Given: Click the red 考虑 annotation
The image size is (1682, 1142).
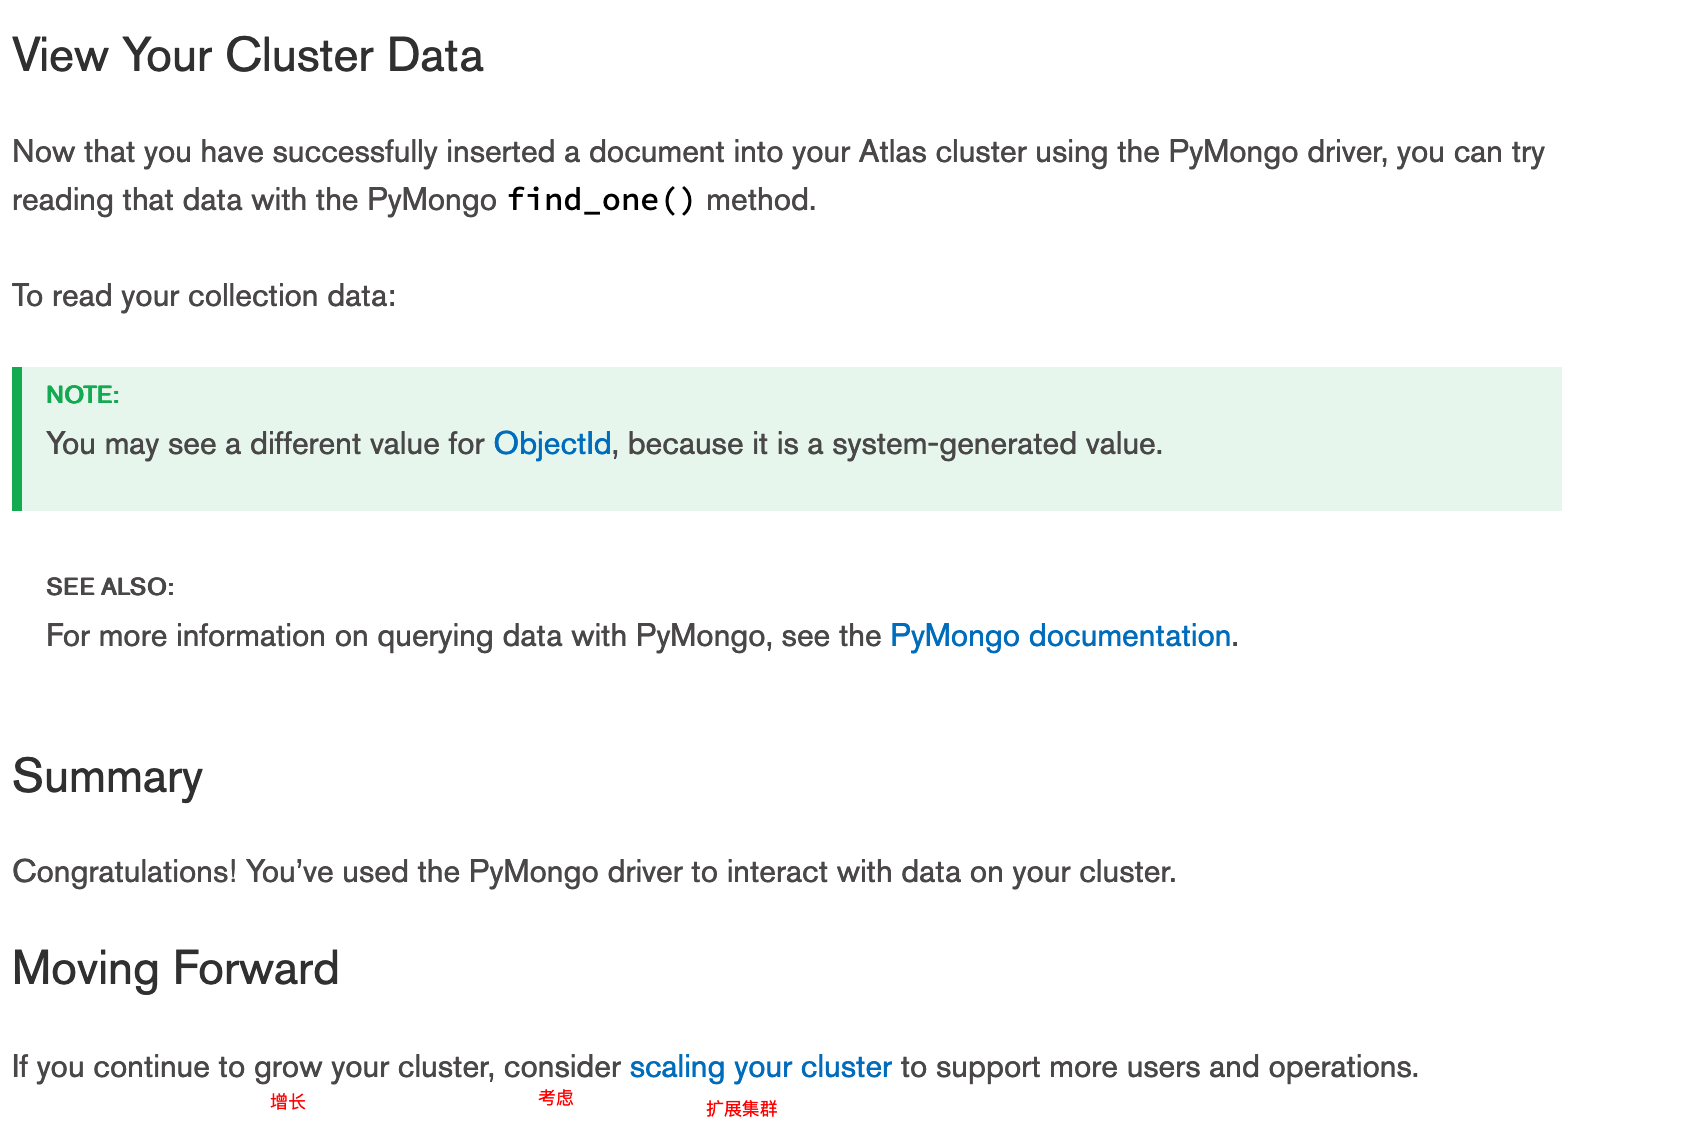Looking at the screenshot, I should [556, 1098].
